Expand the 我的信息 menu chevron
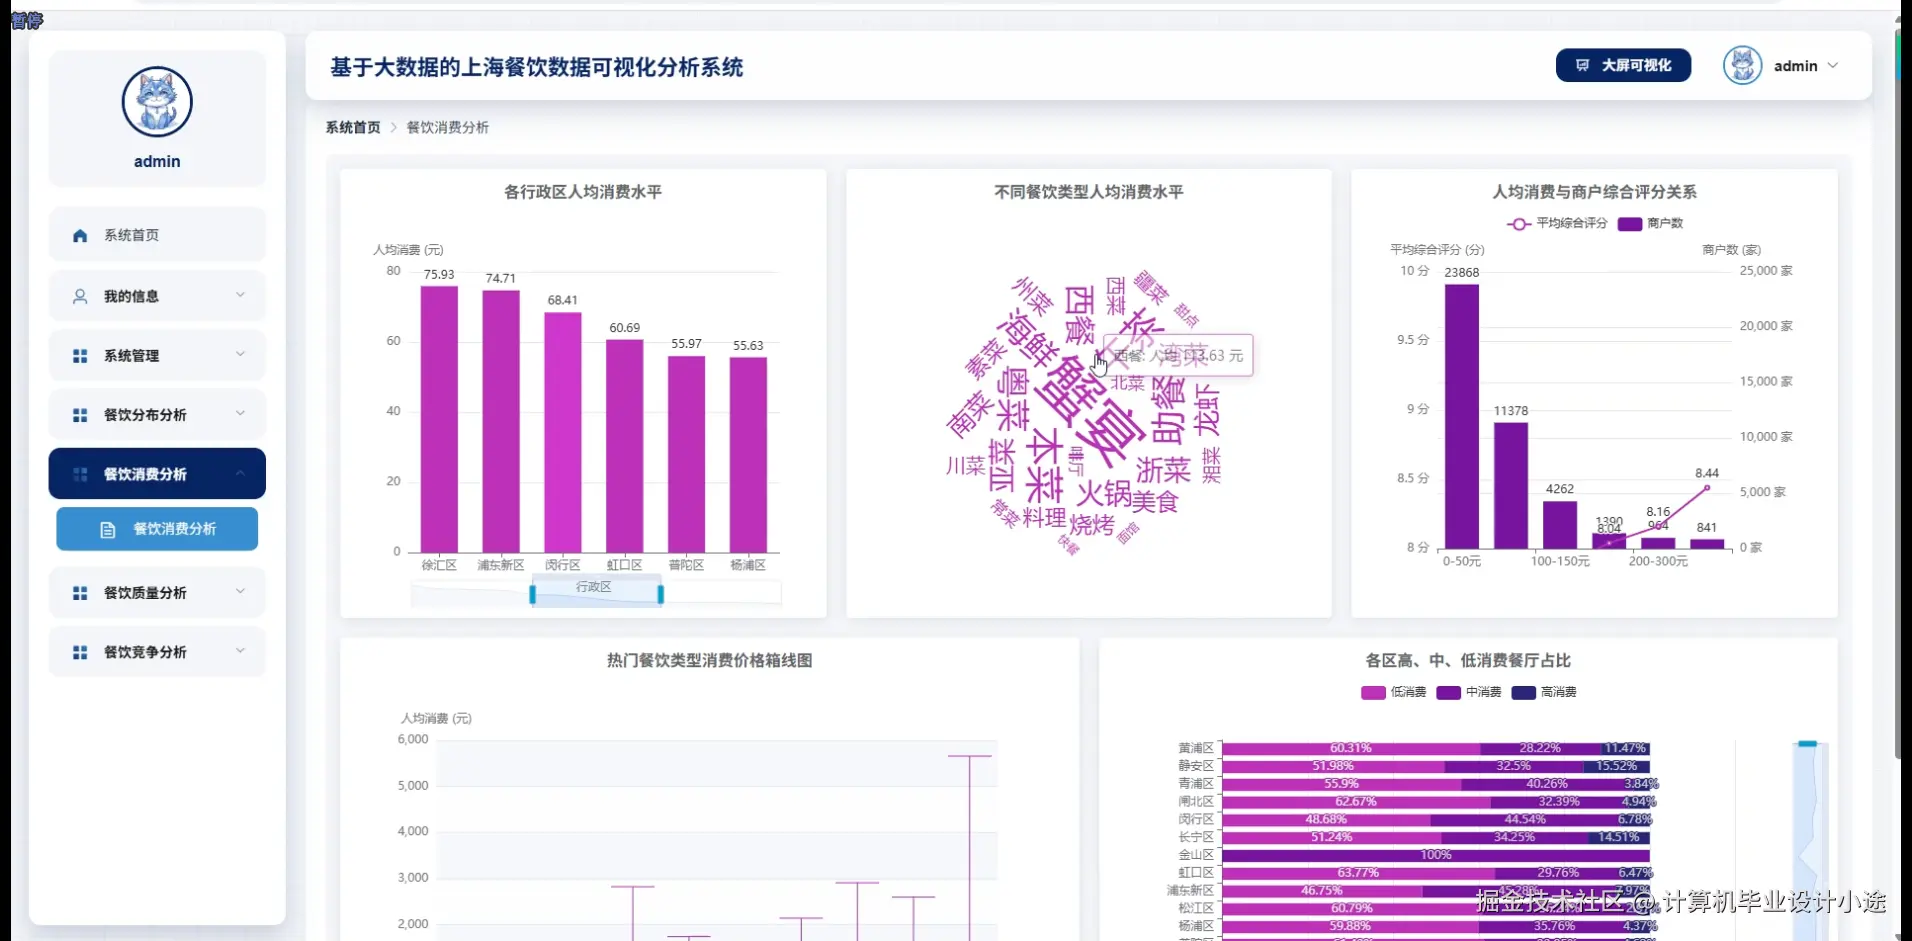 coord(240,295)
